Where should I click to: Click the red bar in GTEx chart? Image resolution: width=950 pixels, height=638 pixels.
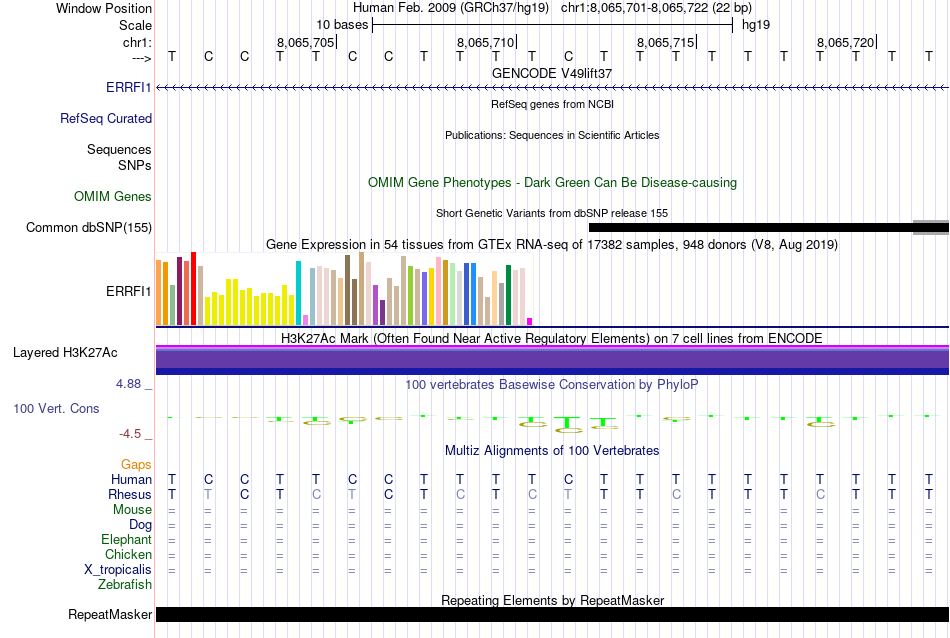tap(194, 288)
